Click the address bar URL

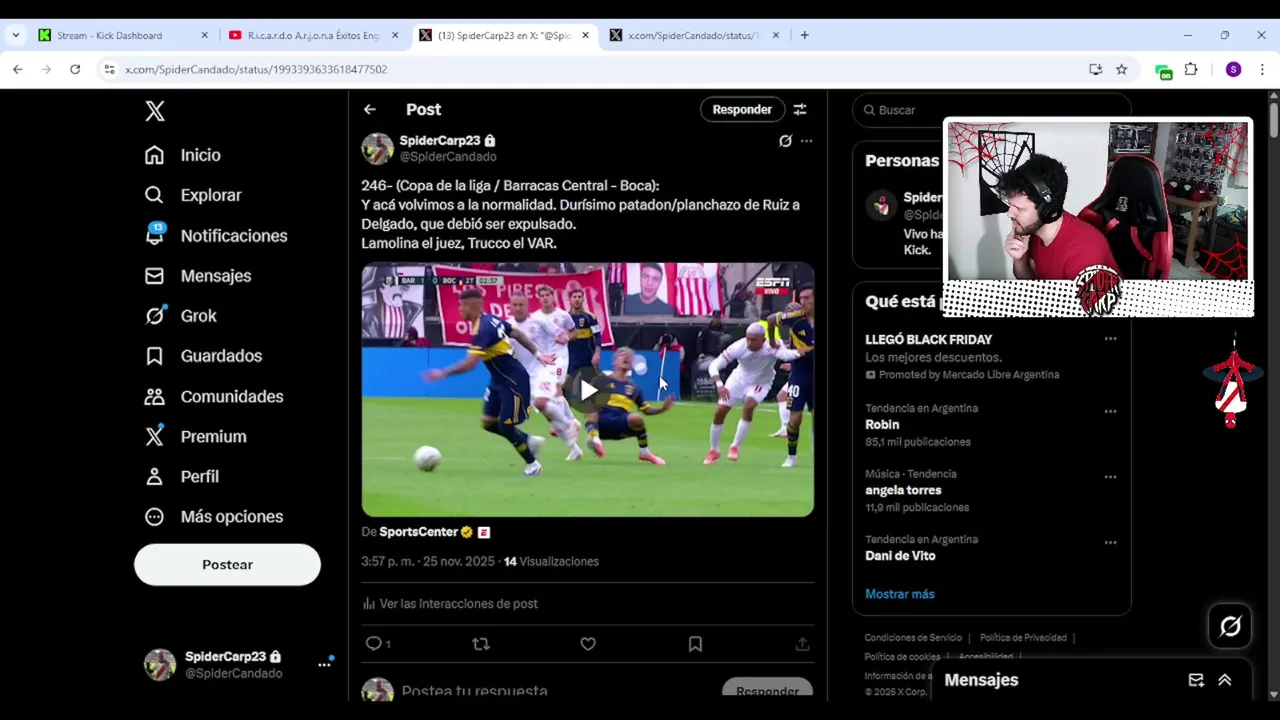coord(256,69)
